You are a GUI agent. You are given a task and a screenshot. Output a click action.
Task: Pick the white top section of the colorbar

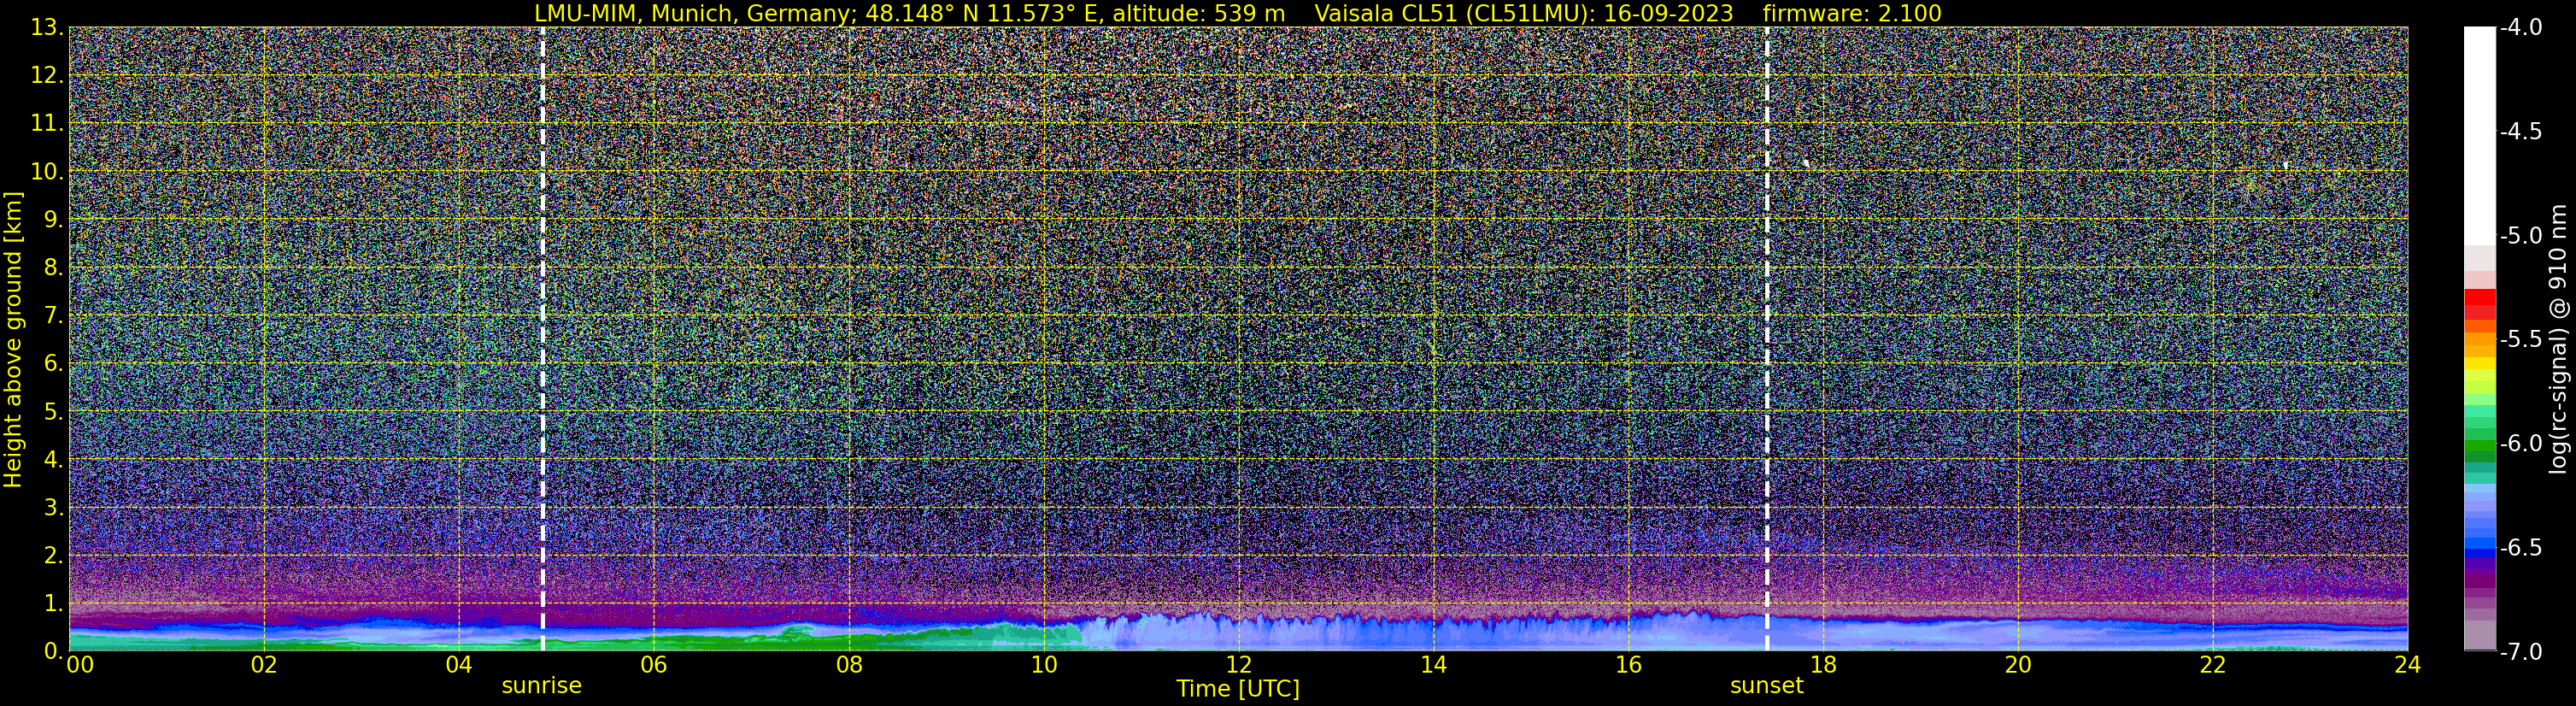click(2480, 136)
